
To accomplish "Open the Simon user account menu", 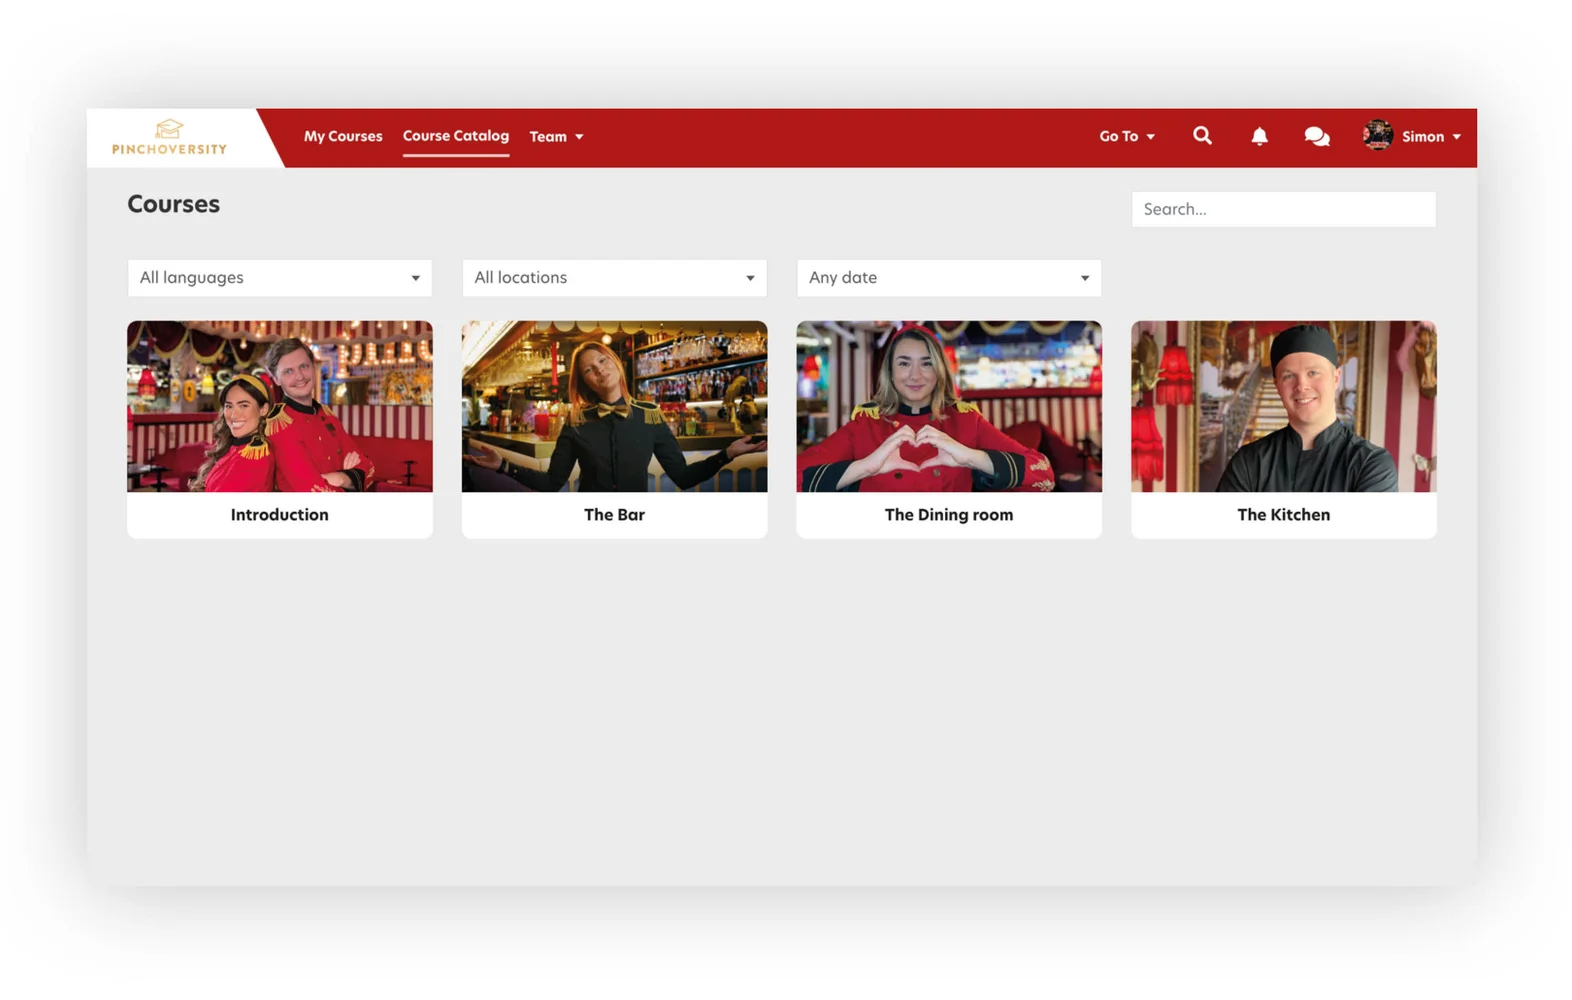I will tap(1431, 137).
